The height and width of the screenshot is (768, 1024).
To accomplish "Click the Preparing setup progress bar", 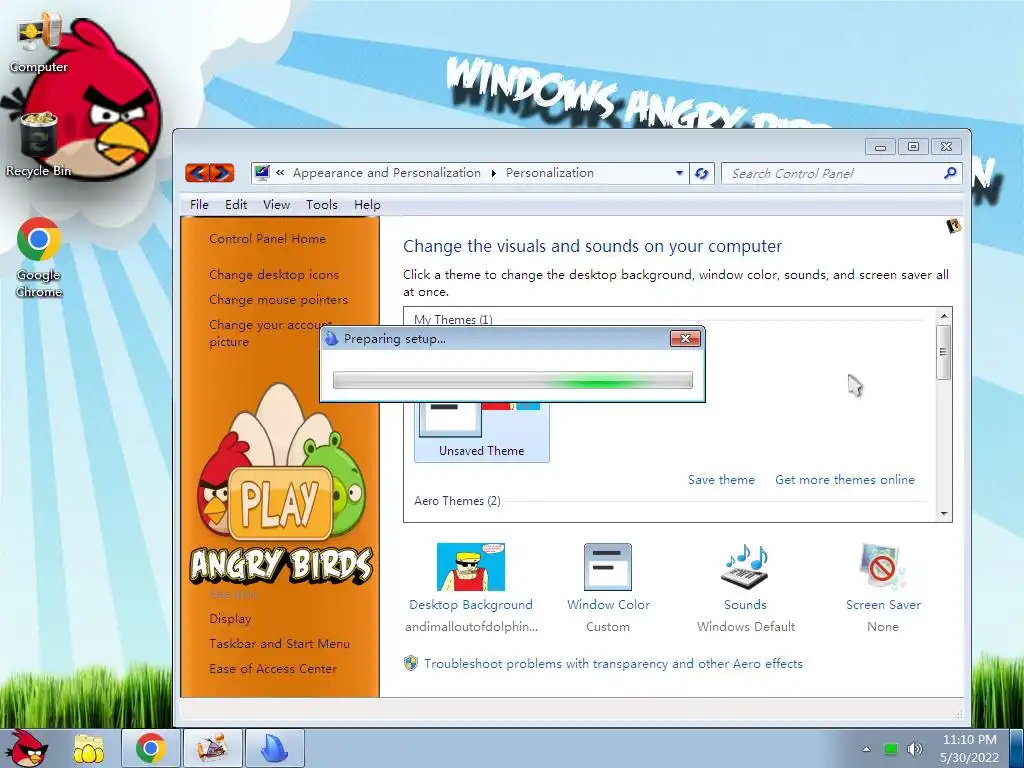I will [513, 380].
